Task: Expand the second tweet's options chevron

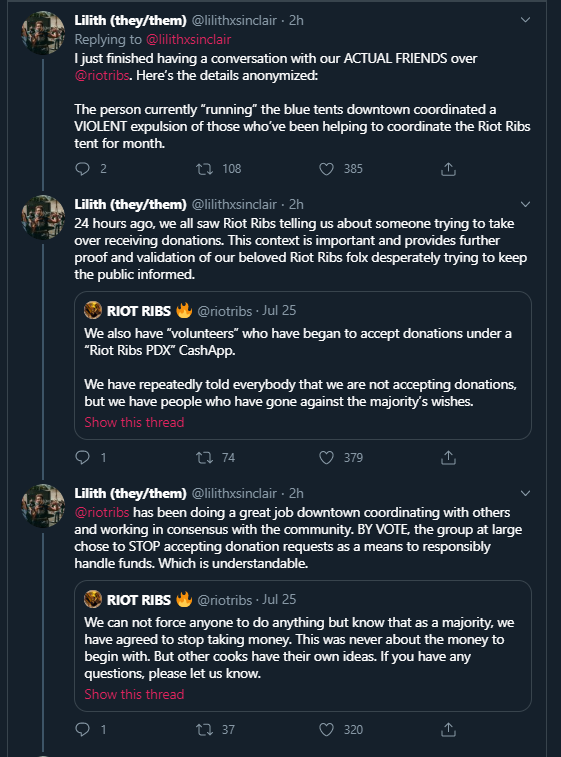Action: pyautogui.click(x=525, y=204)
